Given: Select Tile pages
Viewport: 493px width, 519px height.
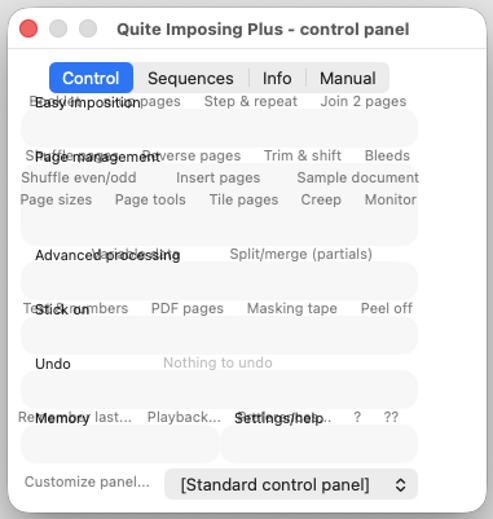Looking at the screenshot, I should tap(244, 200).
